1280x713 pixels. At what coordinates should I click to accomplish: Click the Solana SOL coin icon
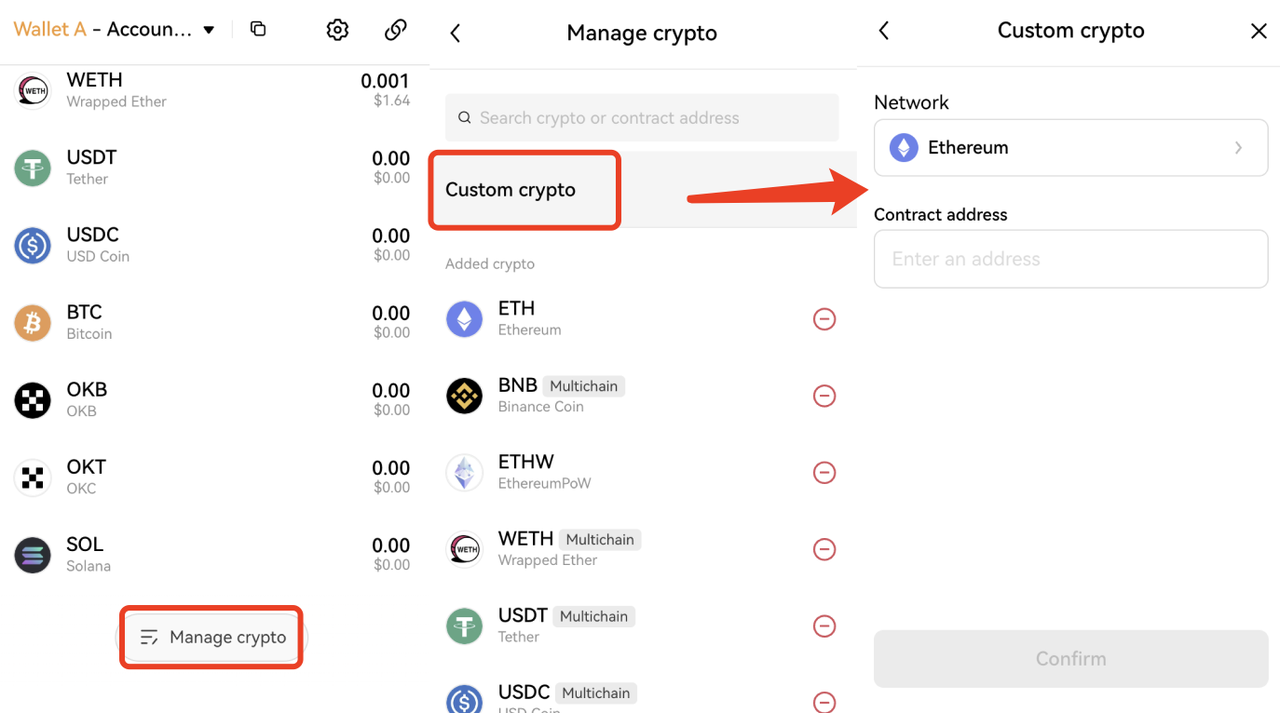tap(33, 555)
